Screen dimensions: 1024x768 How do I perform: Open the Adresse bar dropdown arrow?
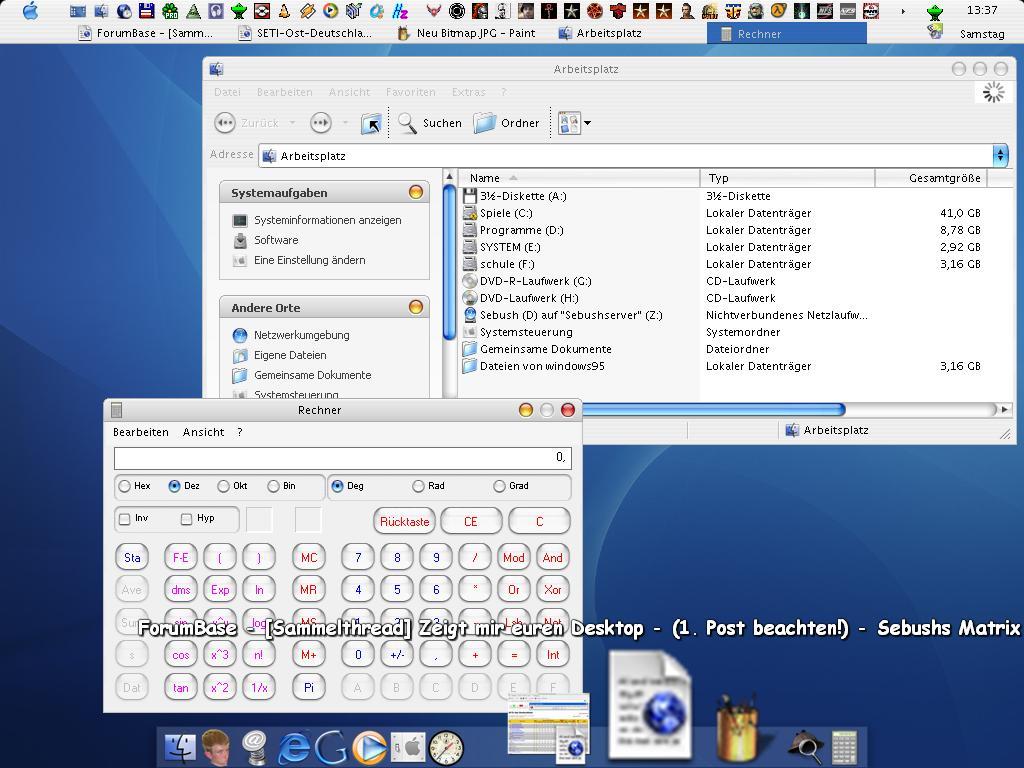pyautogui.click(x=999, y=155)
